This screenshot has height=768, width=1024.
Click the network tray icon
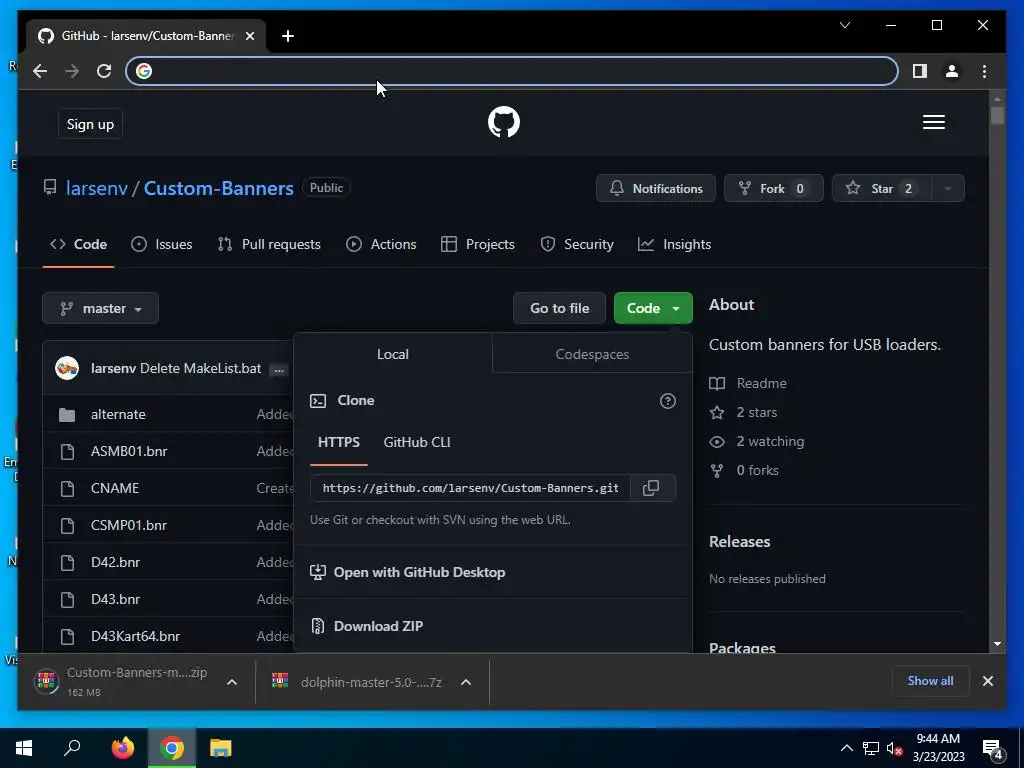tap(871, 748)
